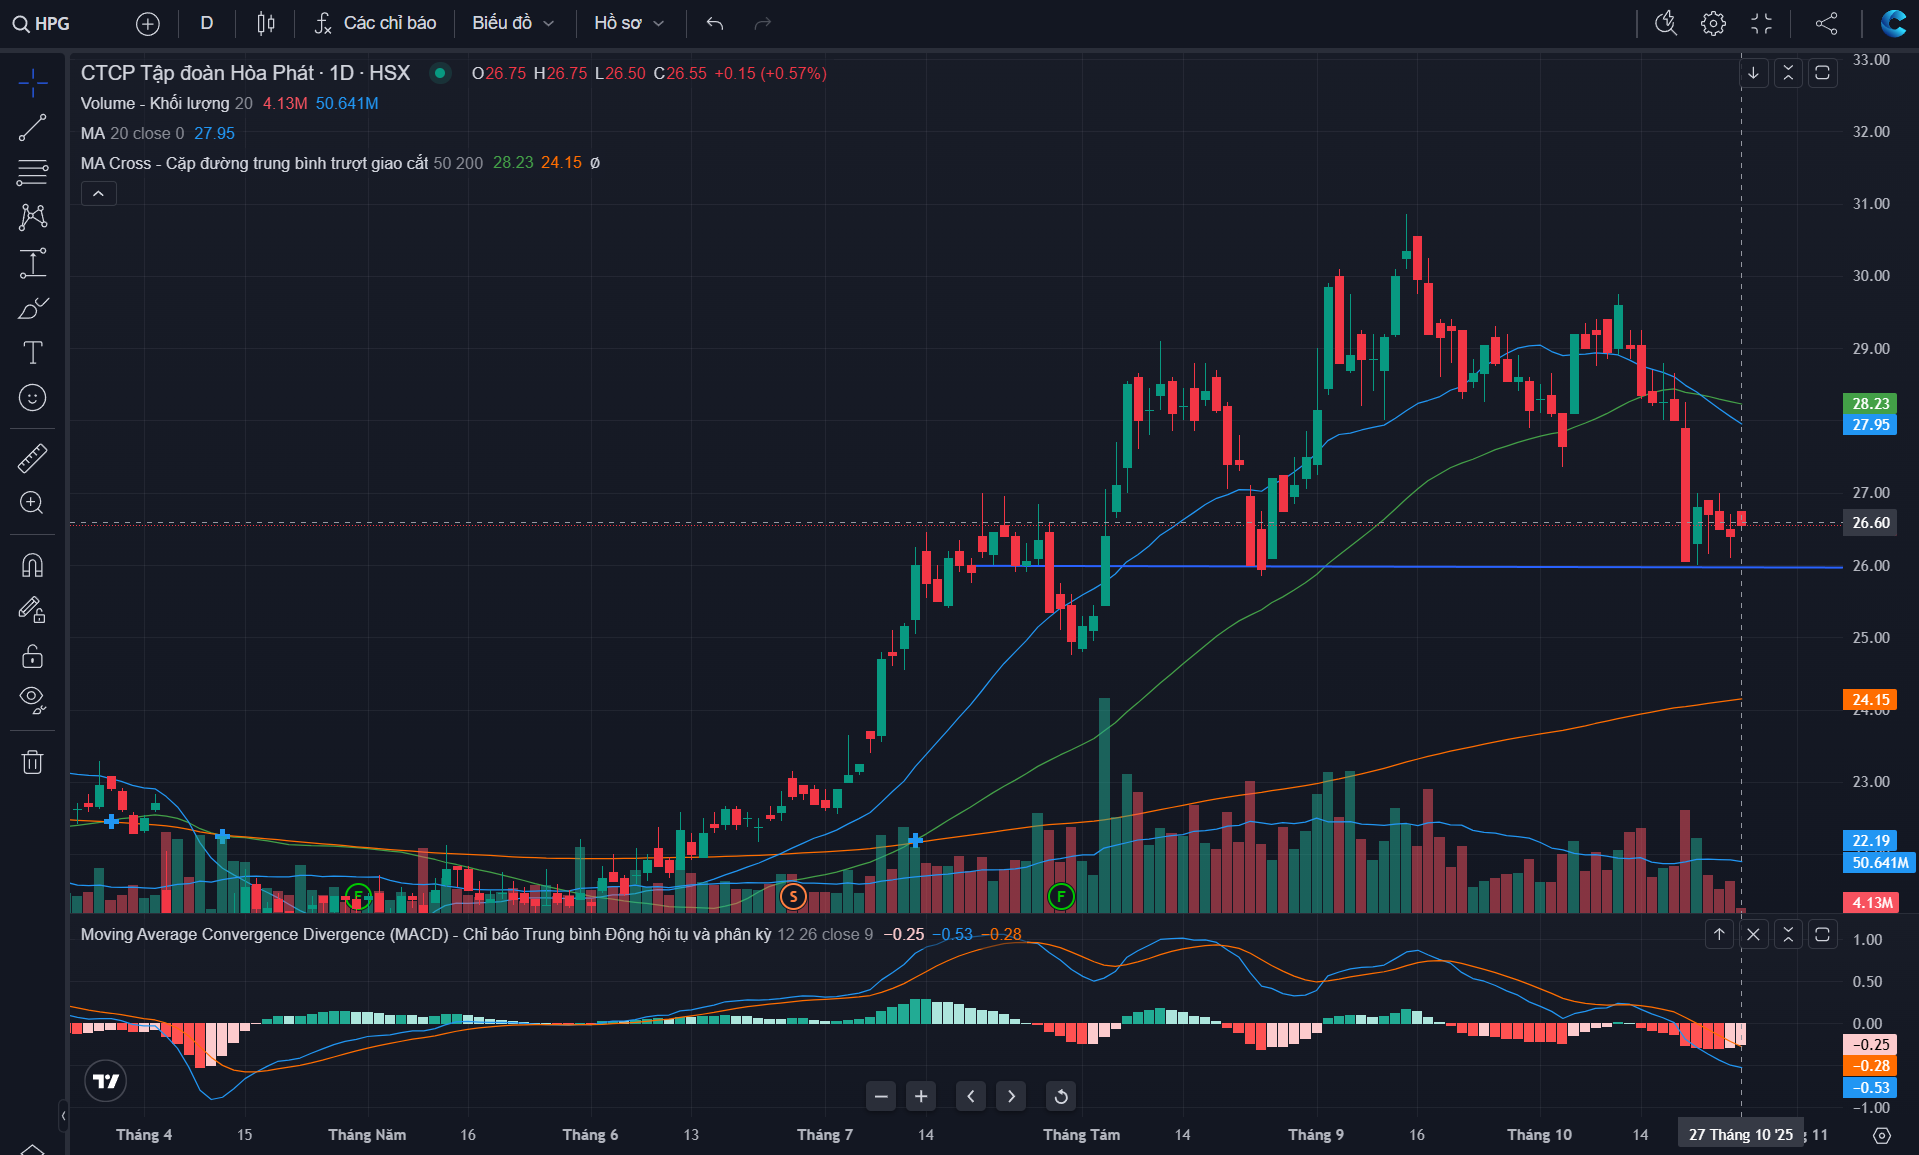The height and width of the screenshot is (1155, 1919).
Task: Toggle fullscreen mode
Action: coord(1762,23)
